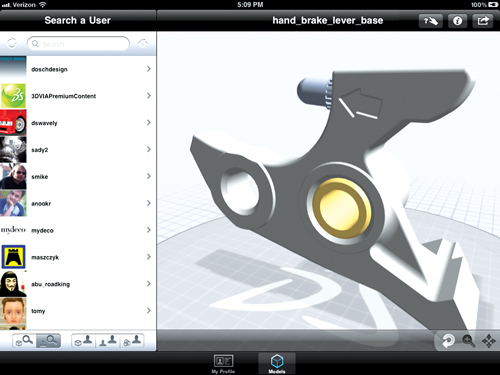This screenshot has width=500, height=375.
Task: Tap the mydeco logo avatar
Action: (13, 230)
